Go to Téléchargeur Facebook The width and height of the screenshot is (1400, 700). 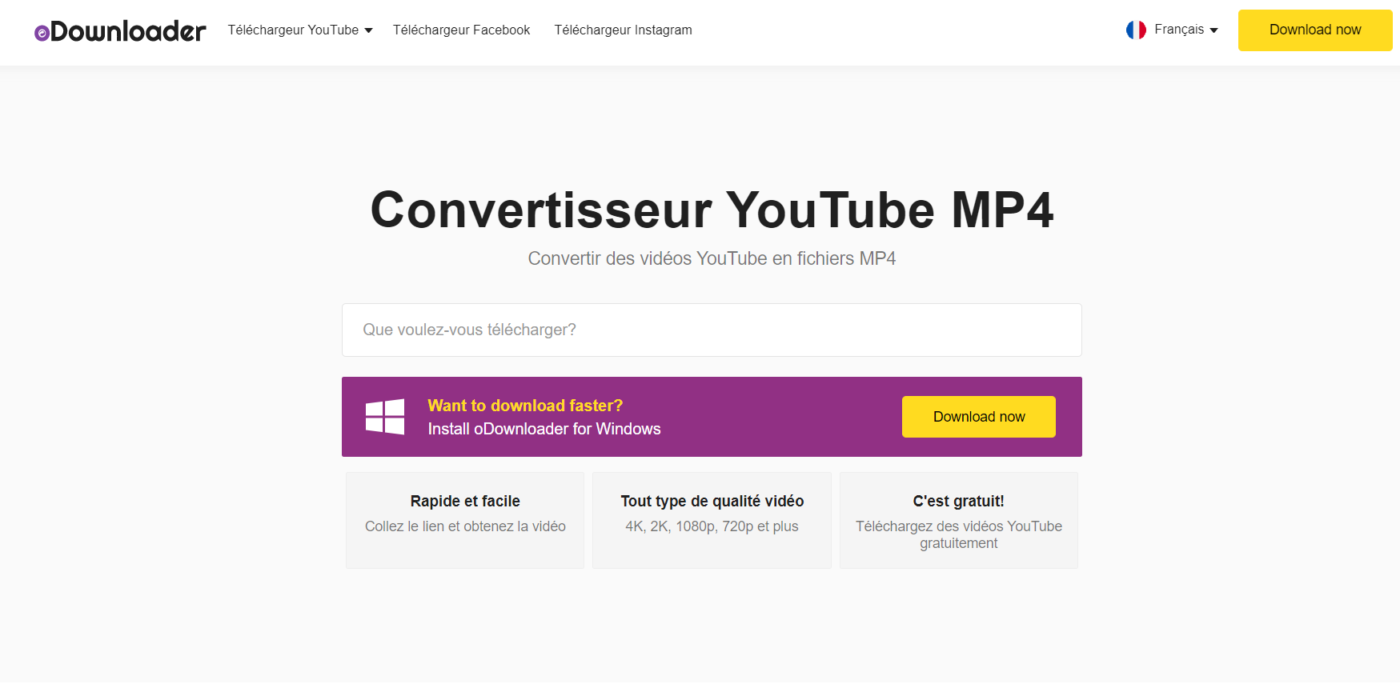(x=461, y=30)
